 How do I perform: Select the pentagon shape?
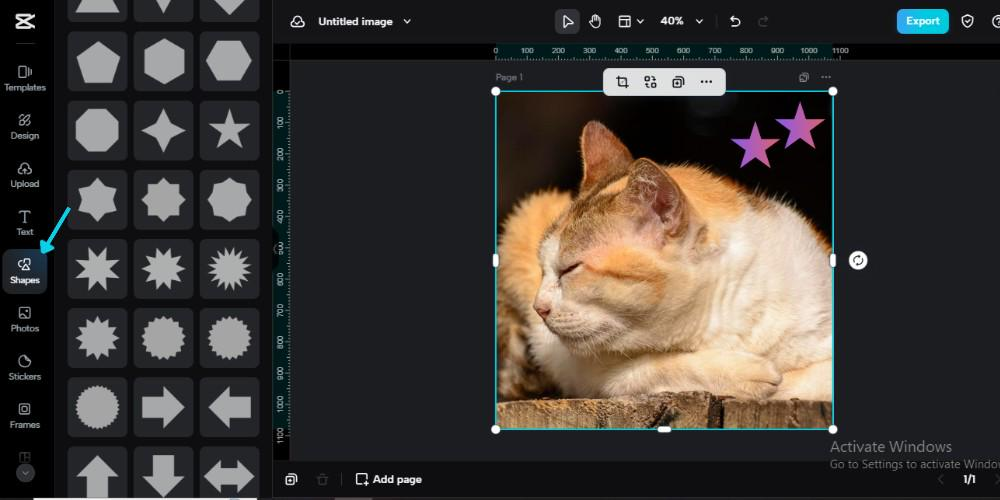97,62
